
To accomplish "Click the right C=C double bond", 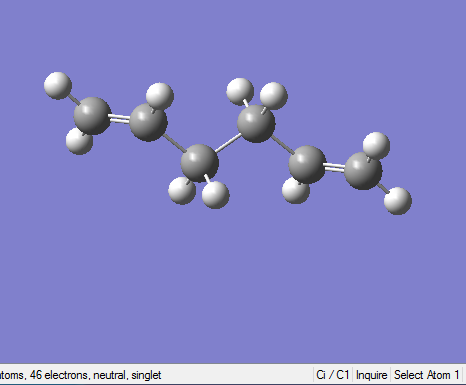I will click(334, 167).
